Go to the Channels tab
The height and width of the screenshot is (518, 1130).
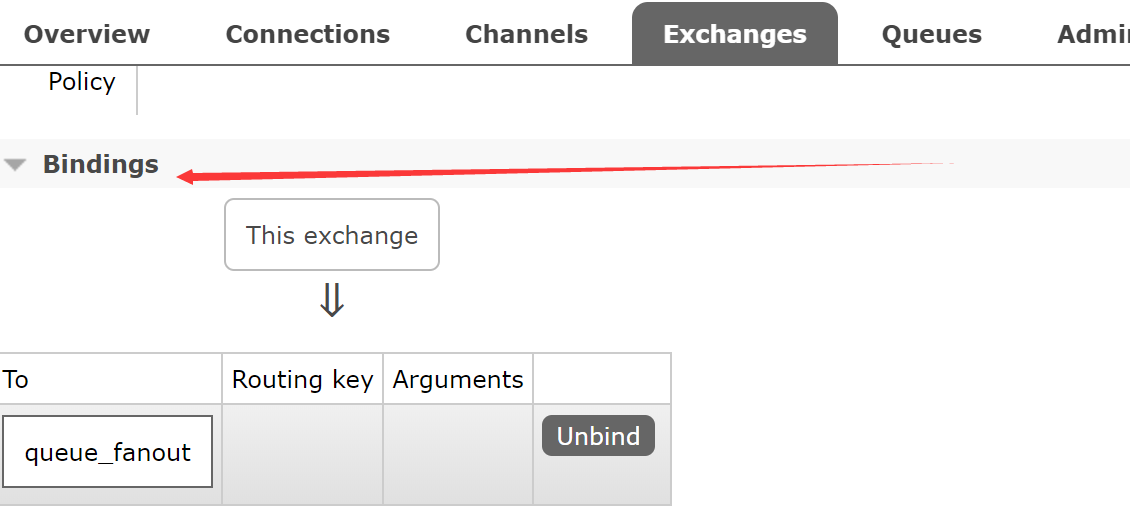(x=527, y=34)
